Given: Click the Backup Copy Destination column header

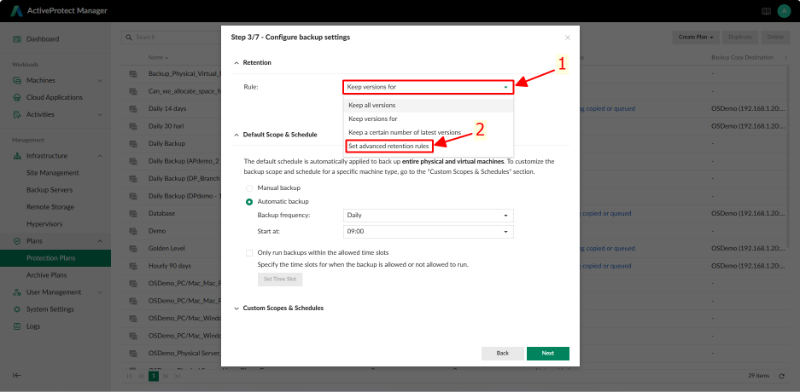Looking at the screenshot, I should coord(742,58).
